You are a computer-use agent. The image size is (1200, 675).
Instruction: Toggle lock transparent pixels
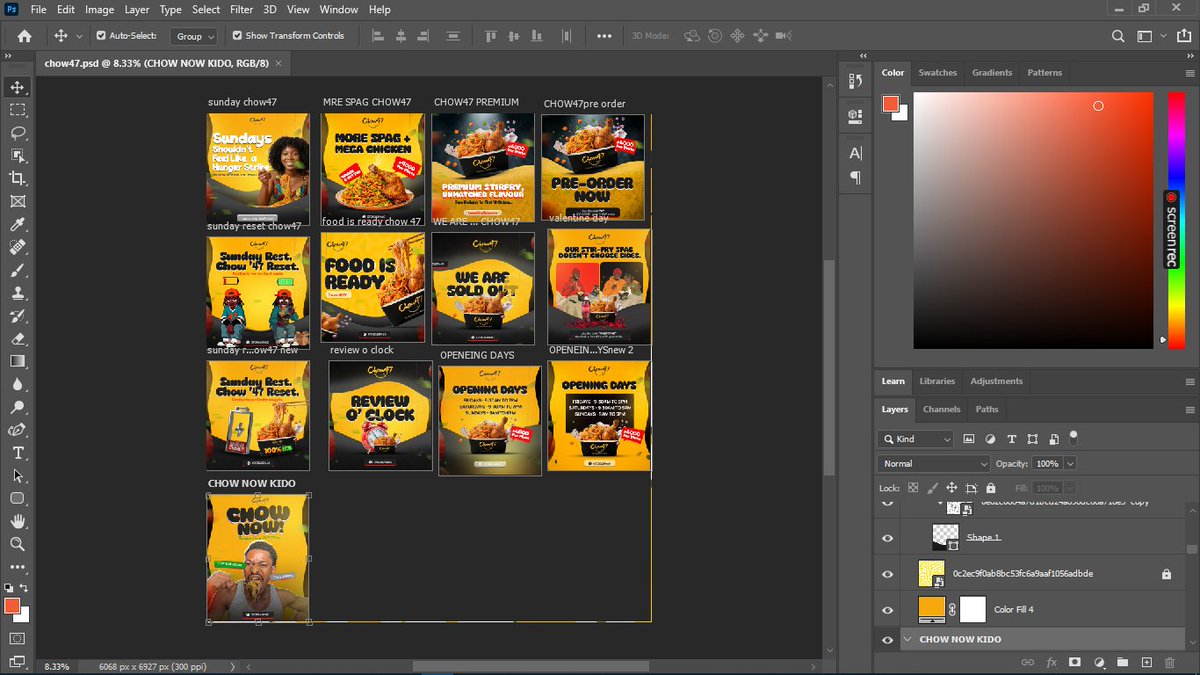[x=913, y=488]
